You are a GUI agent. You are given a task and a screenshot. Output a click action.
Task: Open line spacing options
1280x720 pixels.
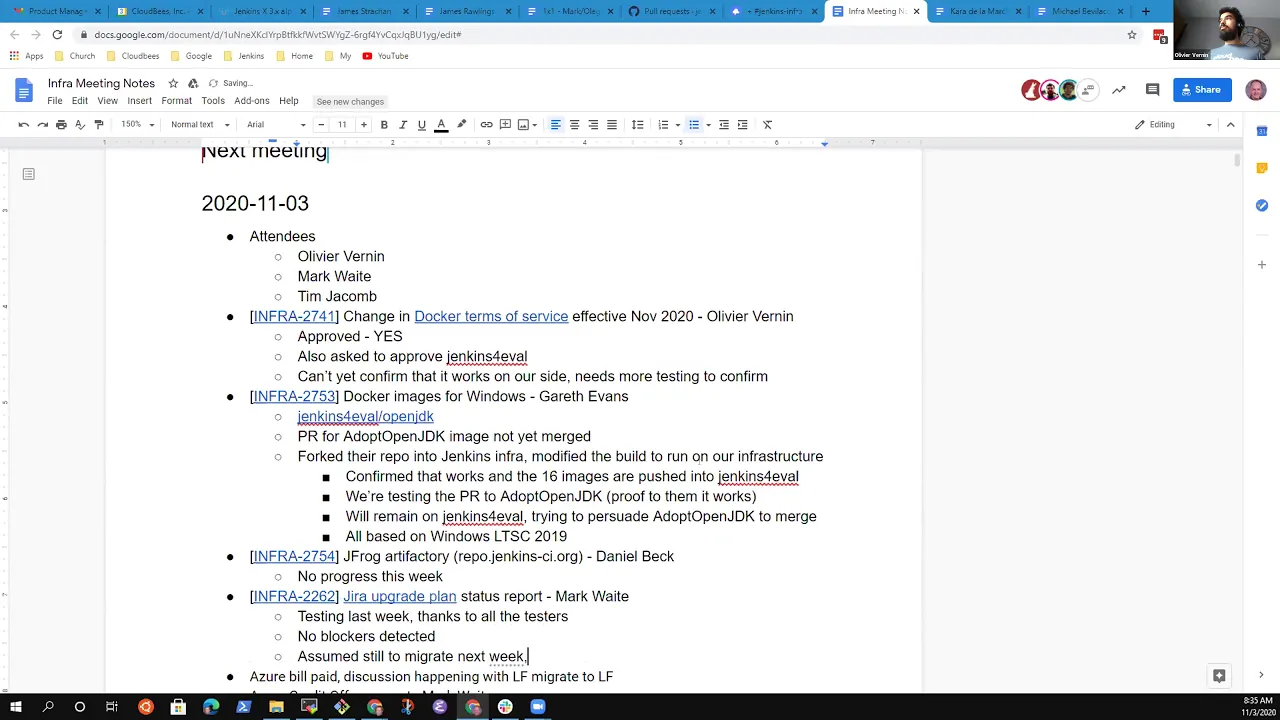[x=637, y=125]
